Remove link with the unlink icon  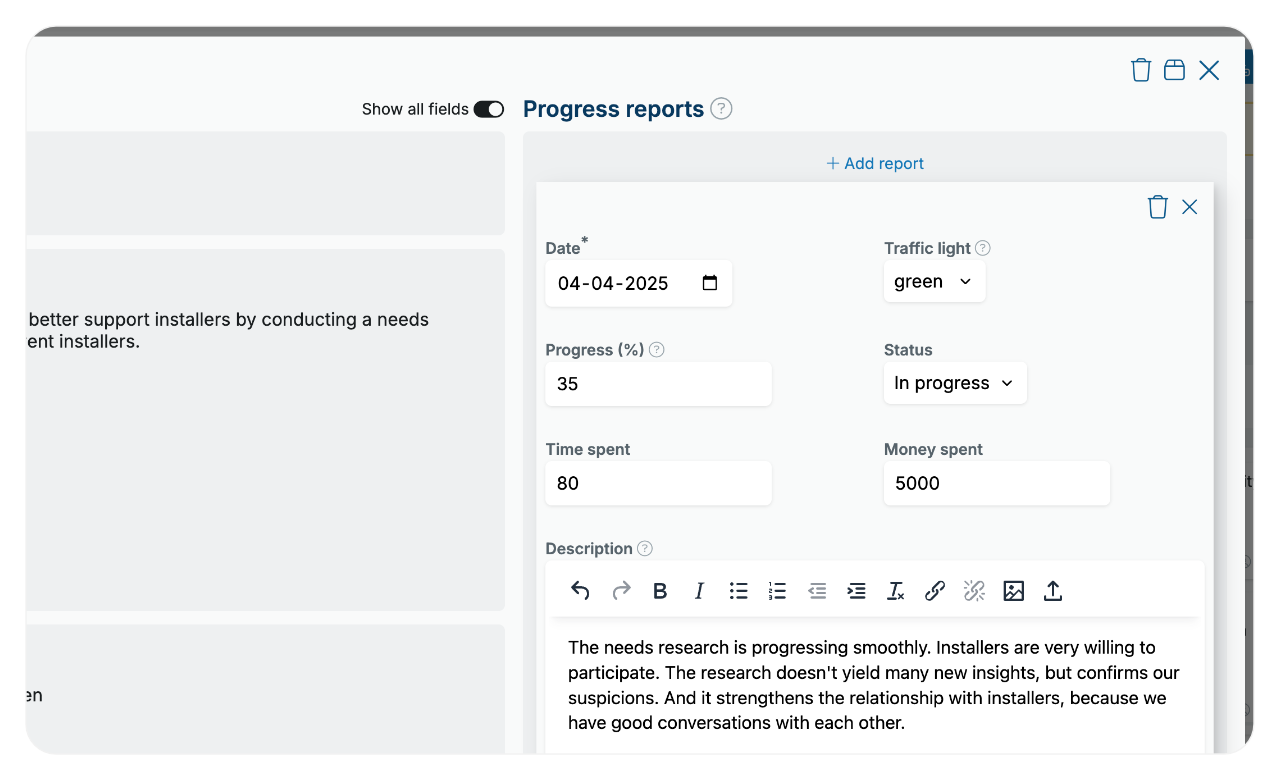click(974, 591)
